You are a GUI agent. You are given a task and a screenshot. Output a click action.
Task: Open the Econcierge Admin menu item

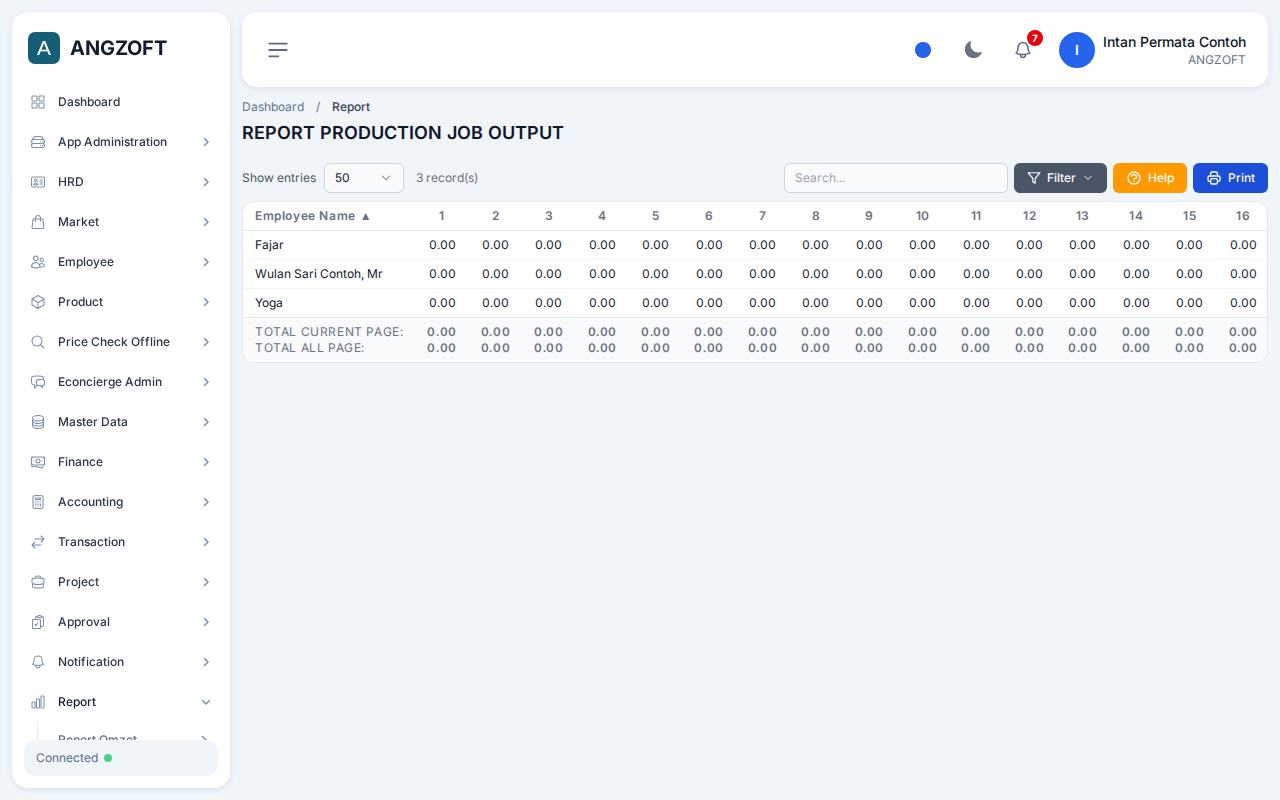point(121,382)
